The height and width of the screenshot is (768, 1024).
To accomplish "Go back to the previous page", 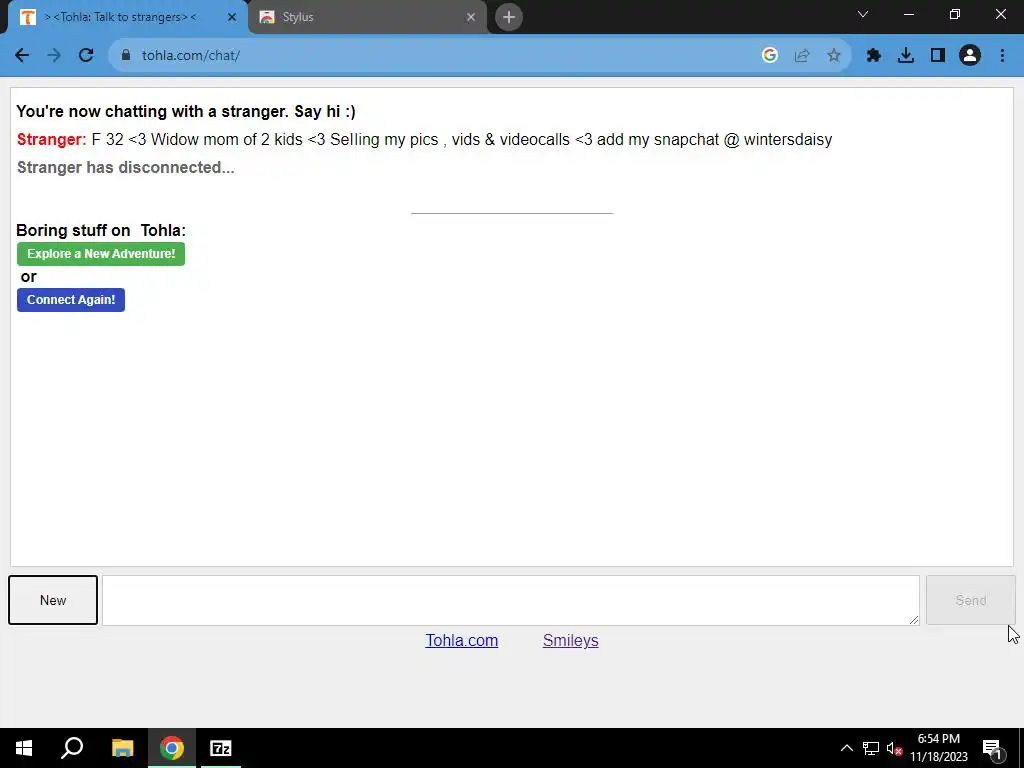I will [22, 56].
